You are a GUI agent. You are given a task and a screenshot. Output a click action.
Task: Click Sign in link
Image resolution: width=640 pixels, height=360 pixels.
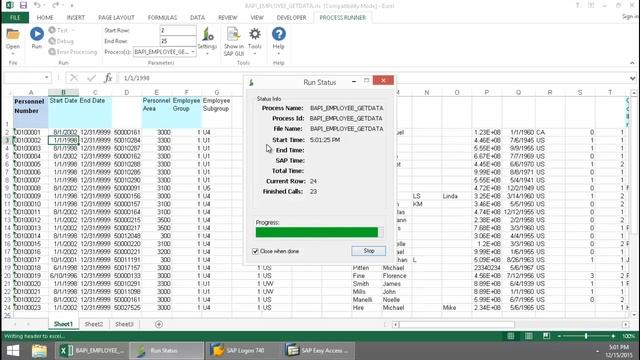point(630,16)
